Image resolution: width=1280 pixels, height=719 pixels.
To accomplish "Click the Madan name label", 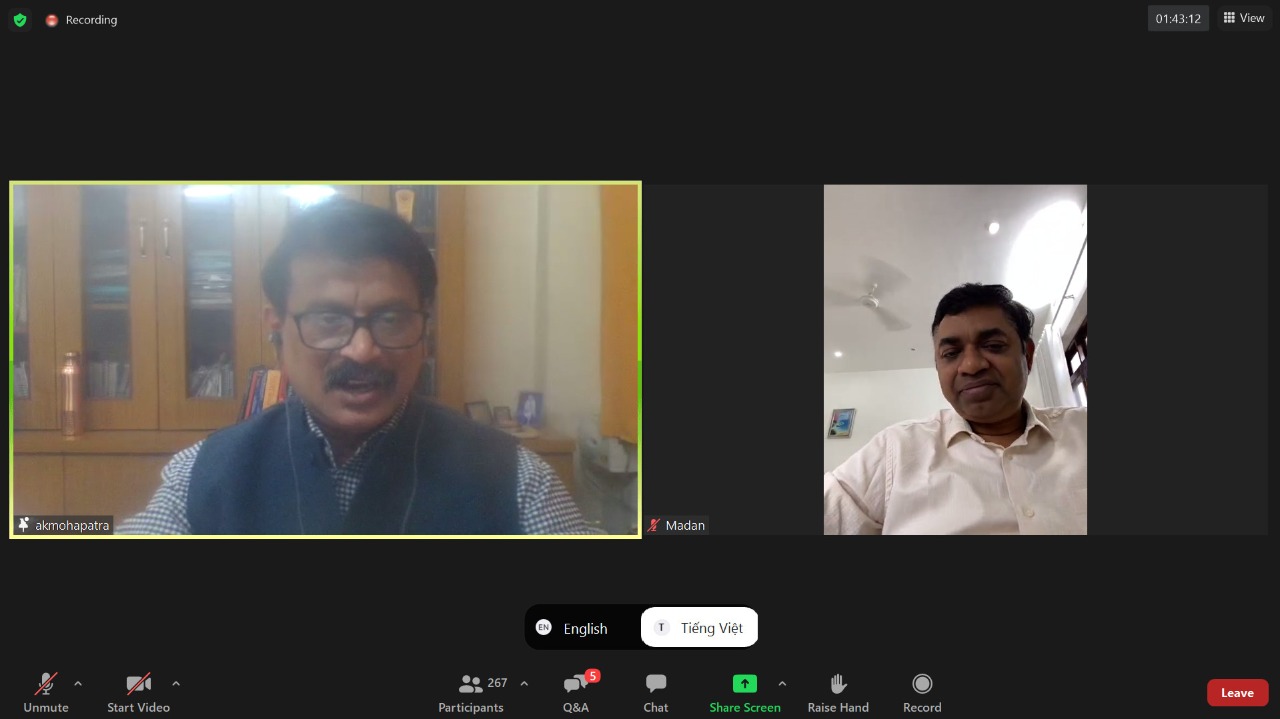I will coord(685,525).
